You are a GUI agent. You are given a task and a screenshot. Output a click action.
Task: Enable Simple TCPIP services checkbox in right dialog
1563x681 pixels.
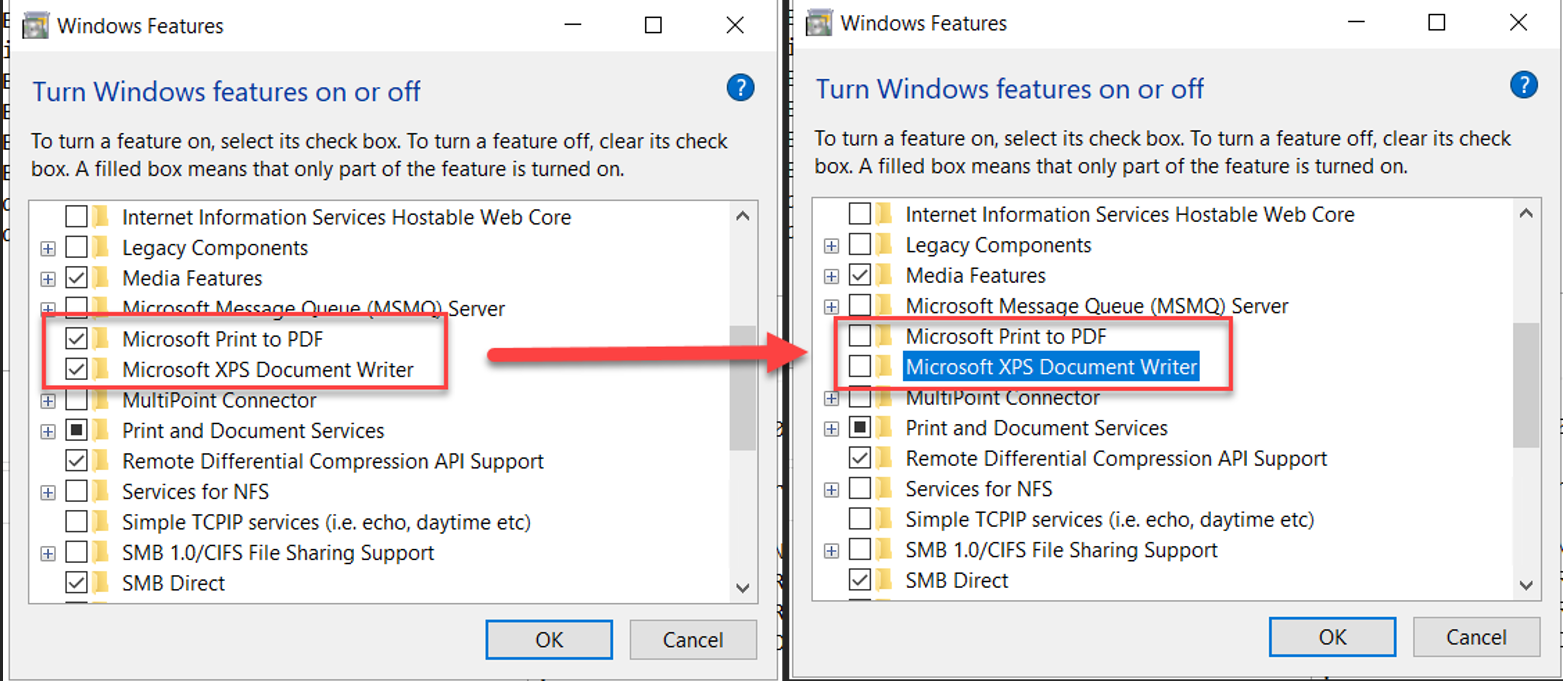(859, 519)
